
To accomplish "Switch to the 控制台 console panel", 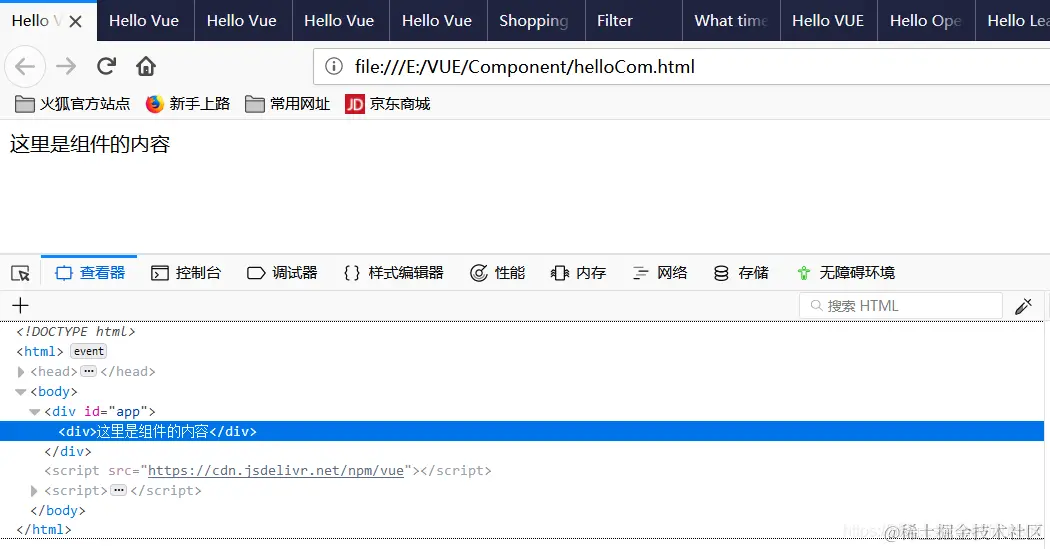I will tap(185, 273).
